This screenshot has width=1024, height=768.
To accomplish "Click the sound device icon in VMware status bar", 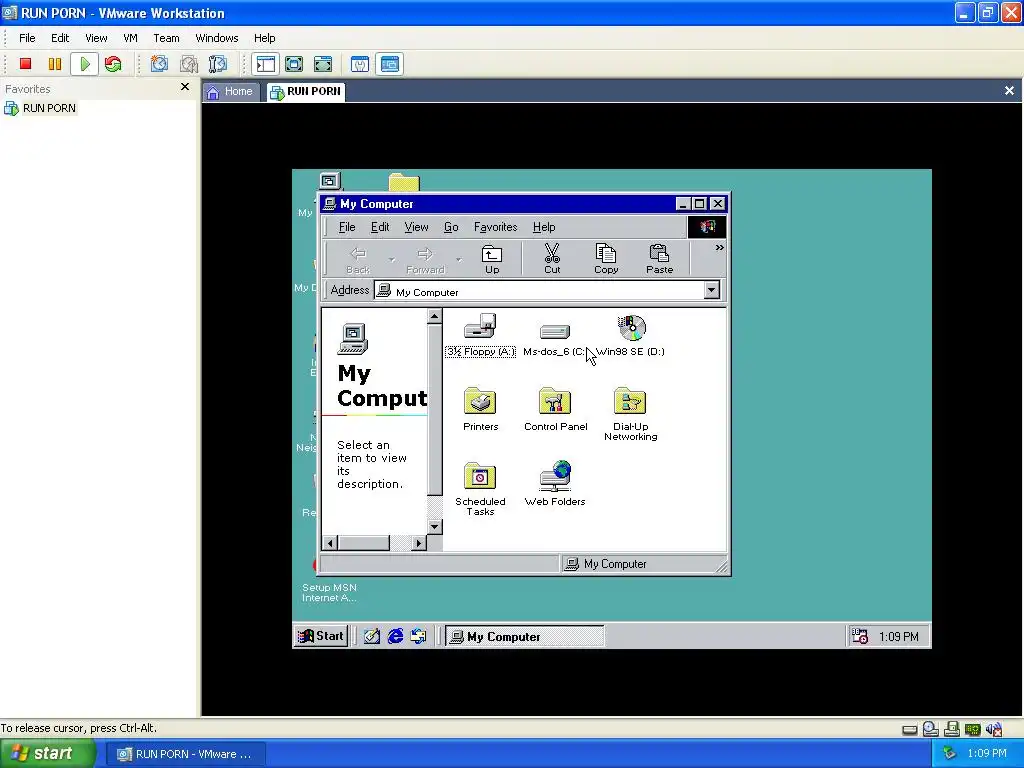I will pos(994,729).
